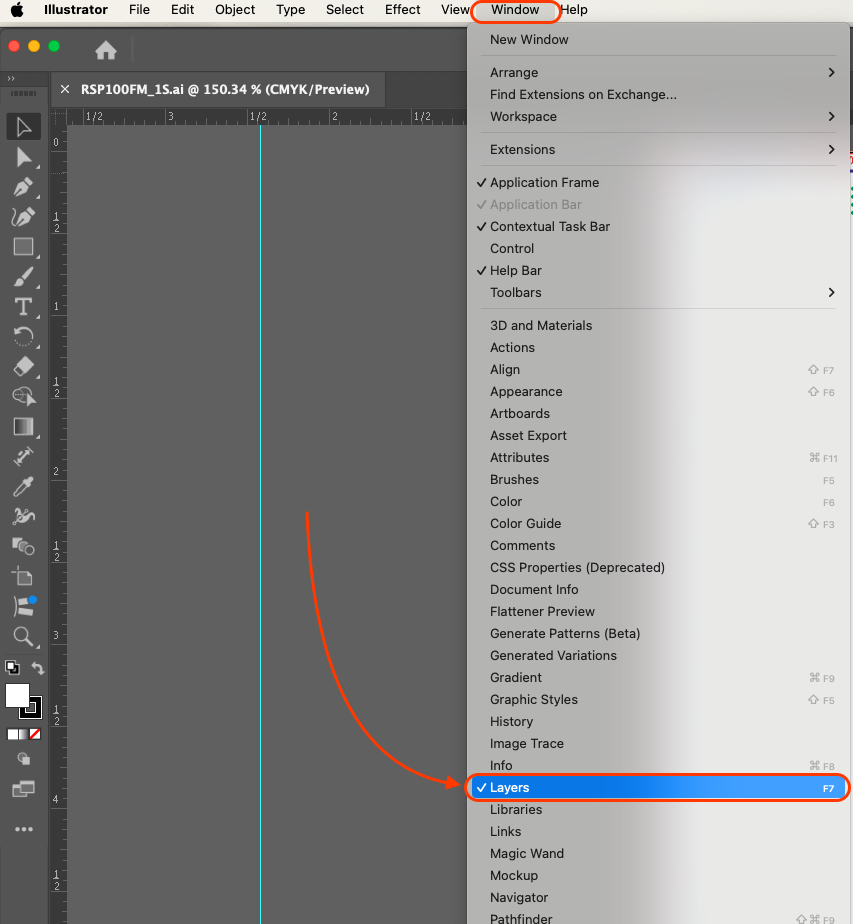Select the Eyedropper tool
The image size is (853, 924).
click(x=24, y=487)
